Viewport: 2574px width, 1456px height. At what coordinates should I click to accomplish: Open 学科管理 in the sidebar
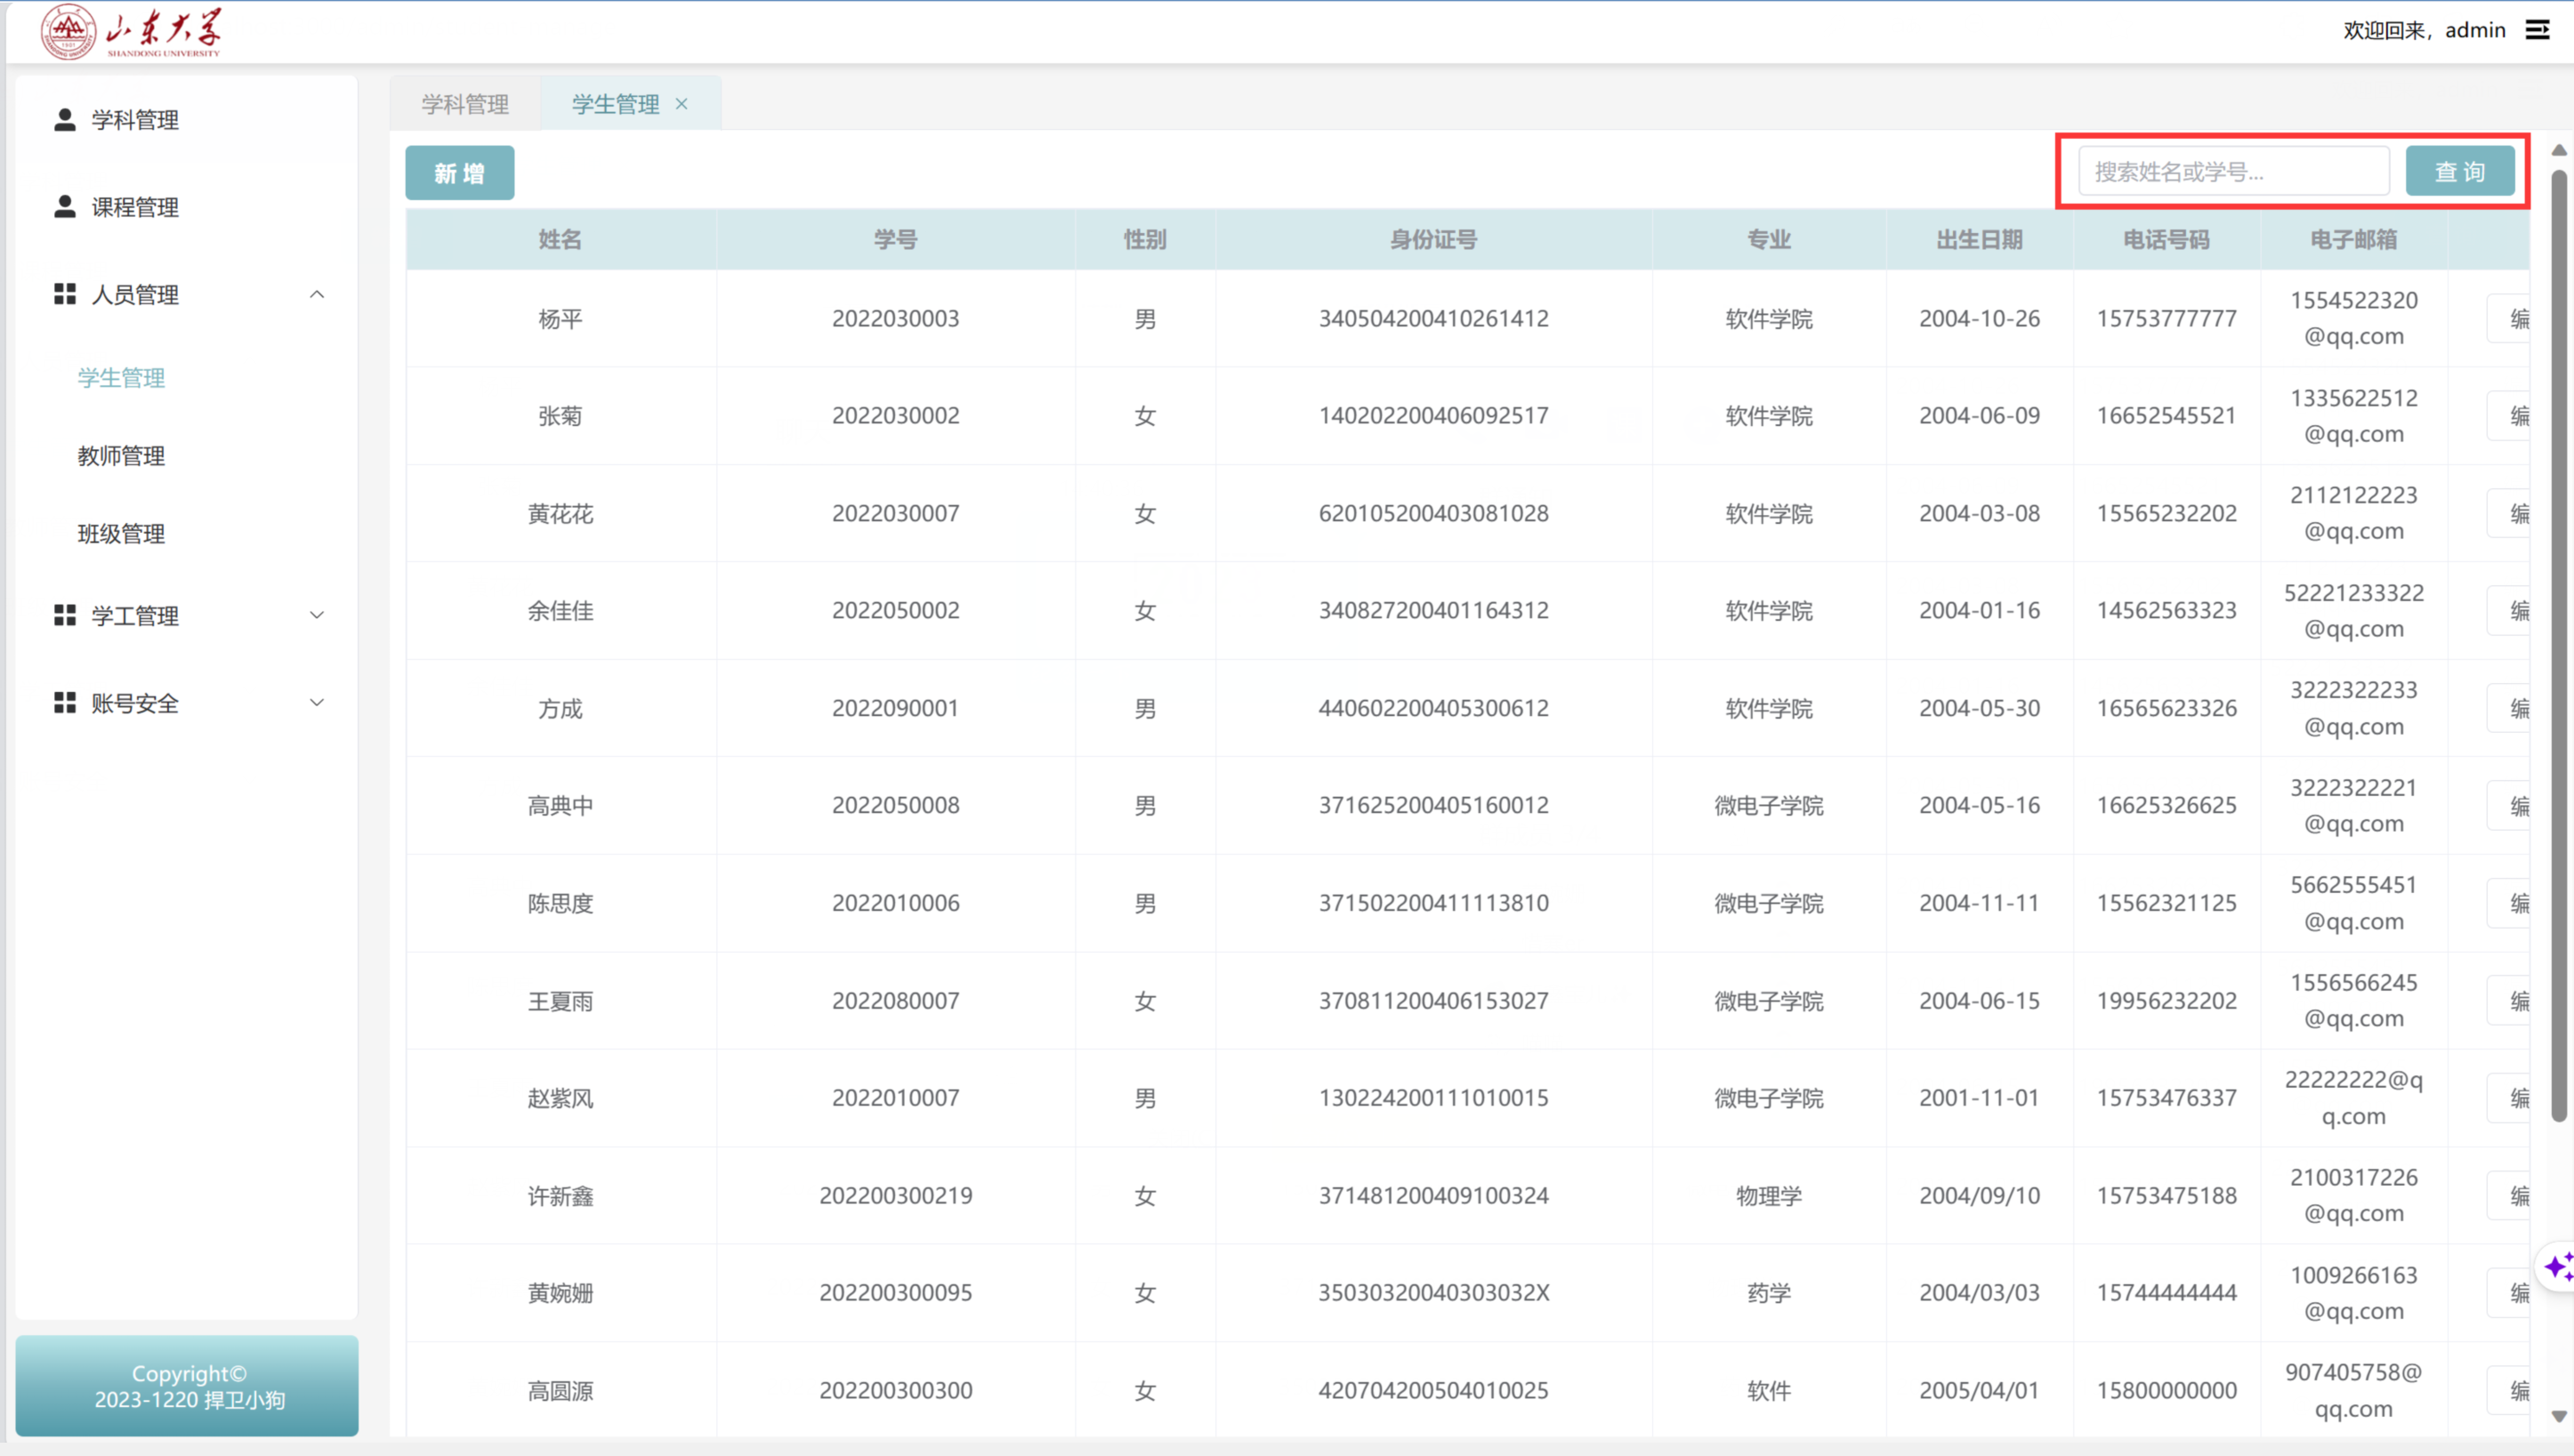[186, 120]
